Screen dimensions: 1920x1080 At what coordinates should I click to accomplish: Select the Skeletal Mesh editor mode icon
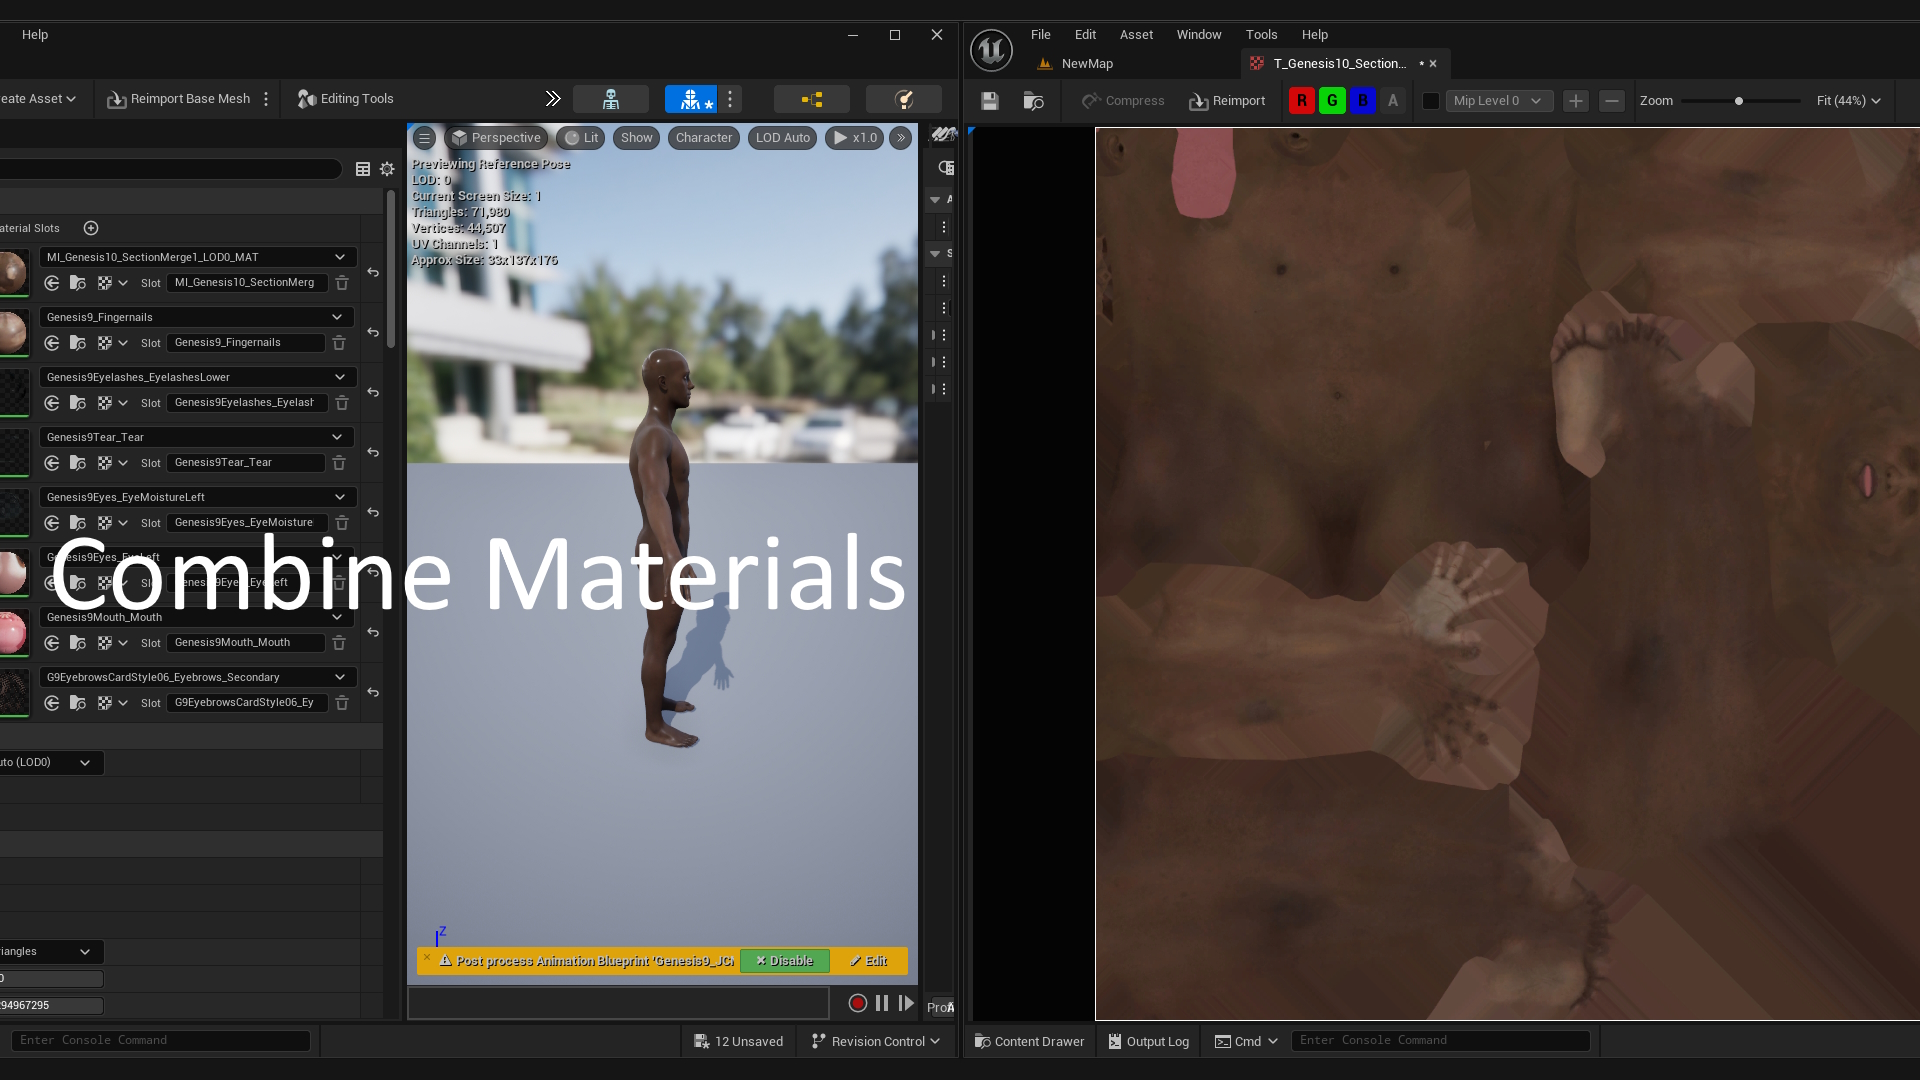pyautogui.click(x=691, y=99)
